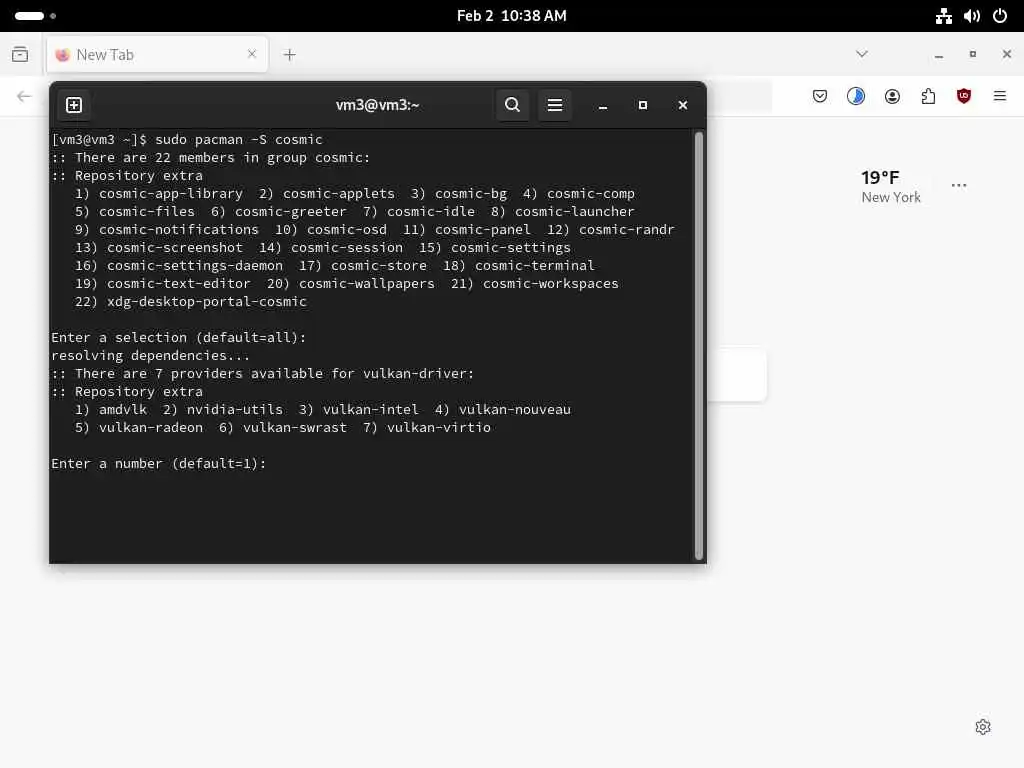
Task: Open the volume indicator icon
Action: (x=972, y=16)
